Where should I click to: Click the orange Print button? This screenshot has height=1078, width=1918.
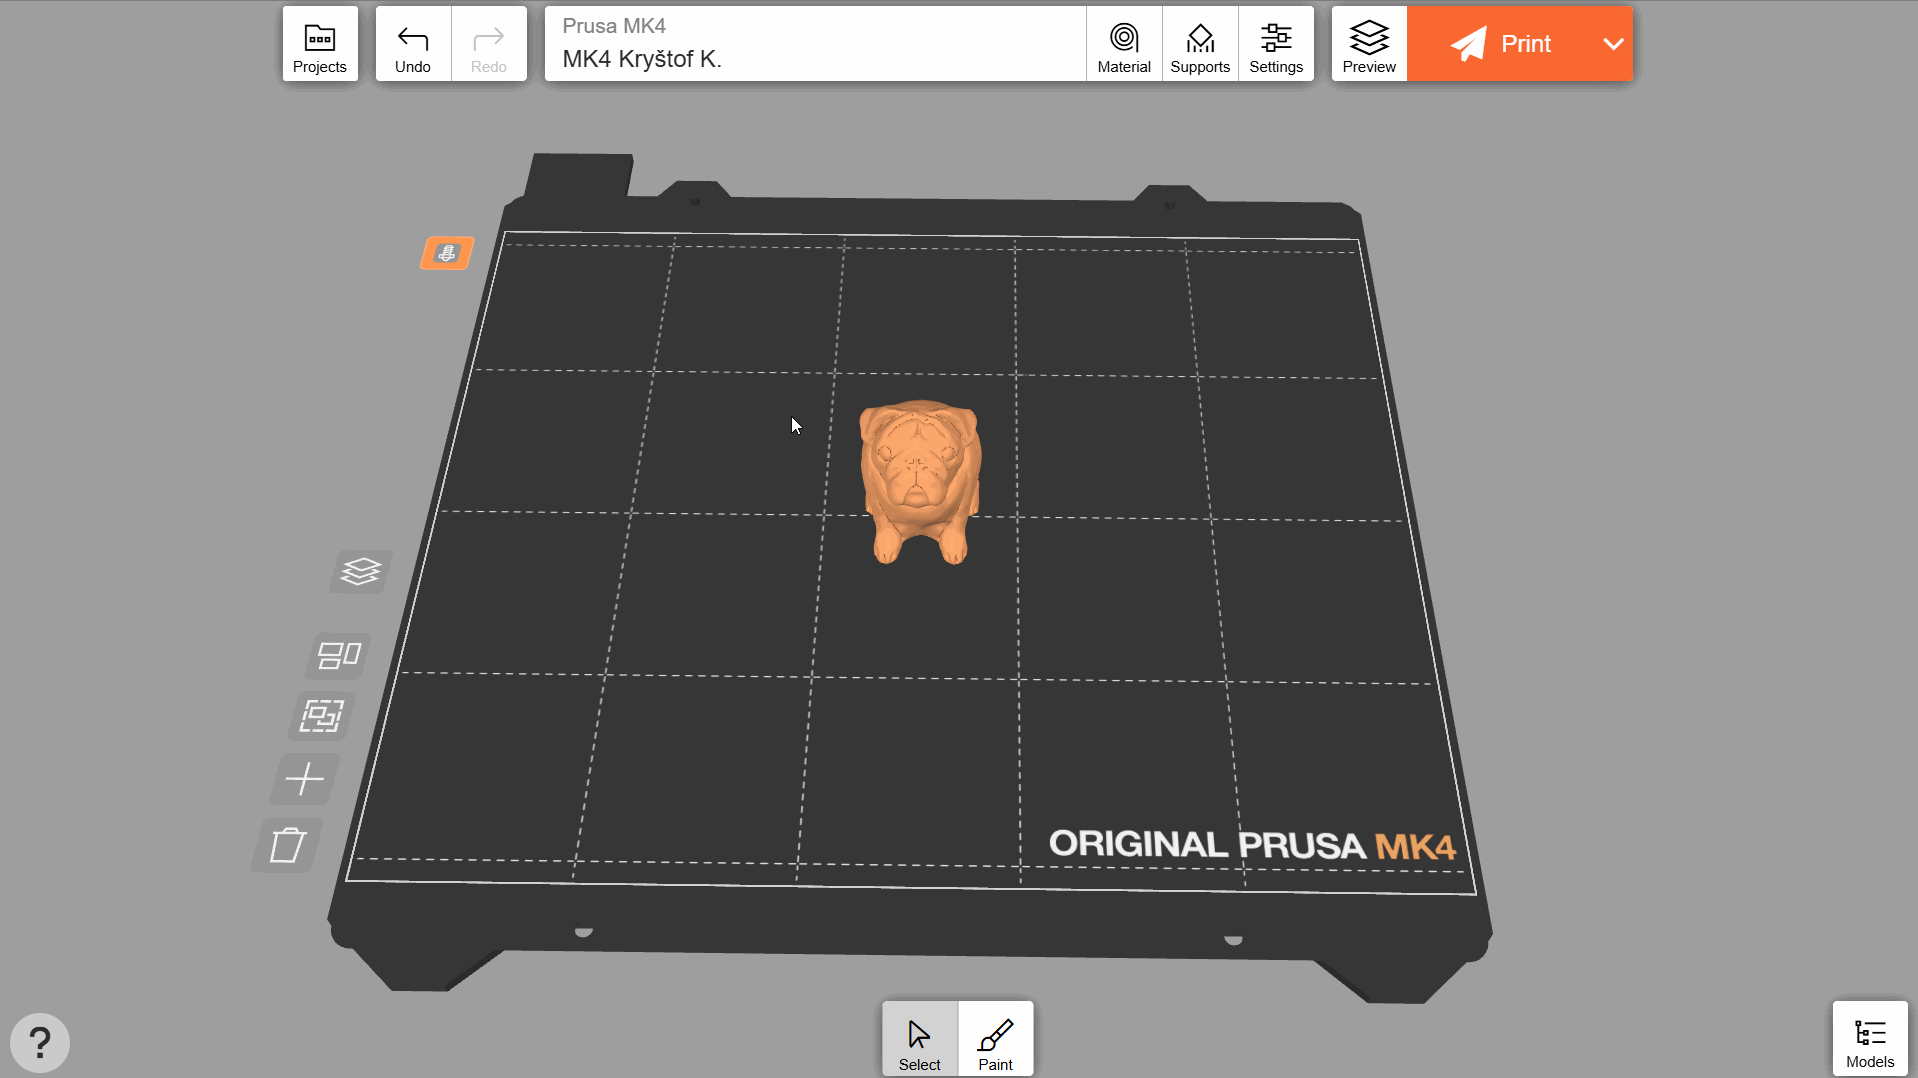pyautogui.click(x=1500, y=44)
